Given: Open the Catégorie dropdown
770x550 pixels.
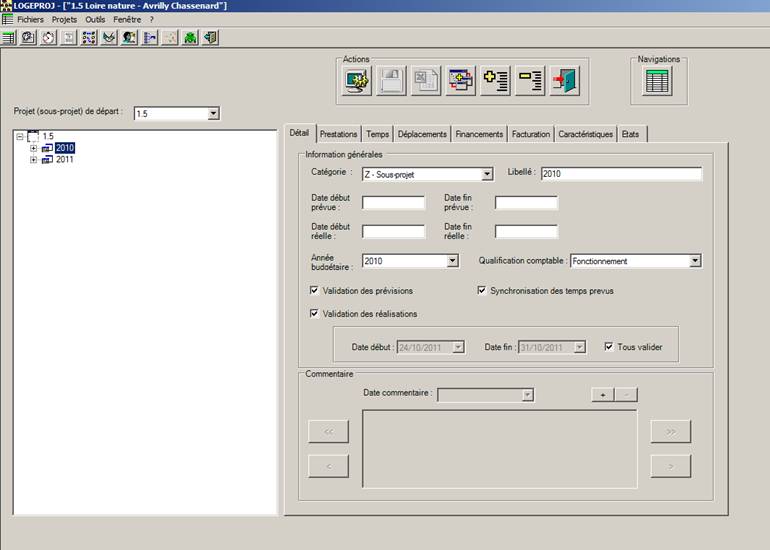Looking at the screenshot, I should (x=487, y=175).
